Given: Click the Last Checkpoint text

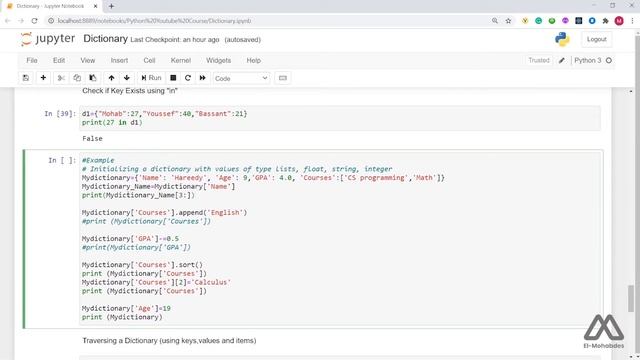Looking at the screenshot, I should [175, 40].
